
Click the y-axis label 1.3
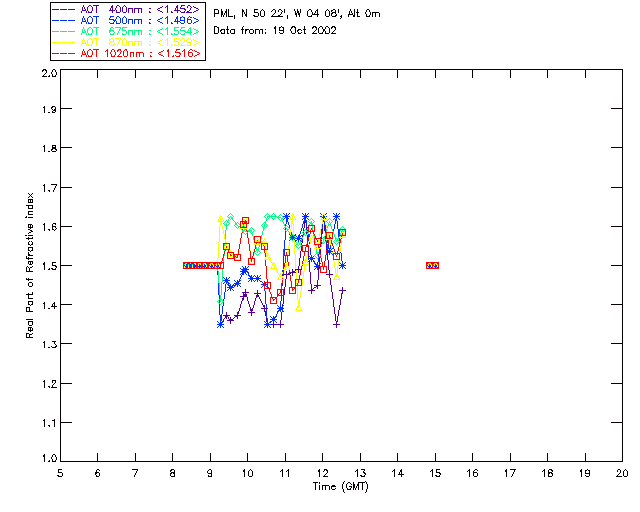pyautogui.click(x=49, y=344)
